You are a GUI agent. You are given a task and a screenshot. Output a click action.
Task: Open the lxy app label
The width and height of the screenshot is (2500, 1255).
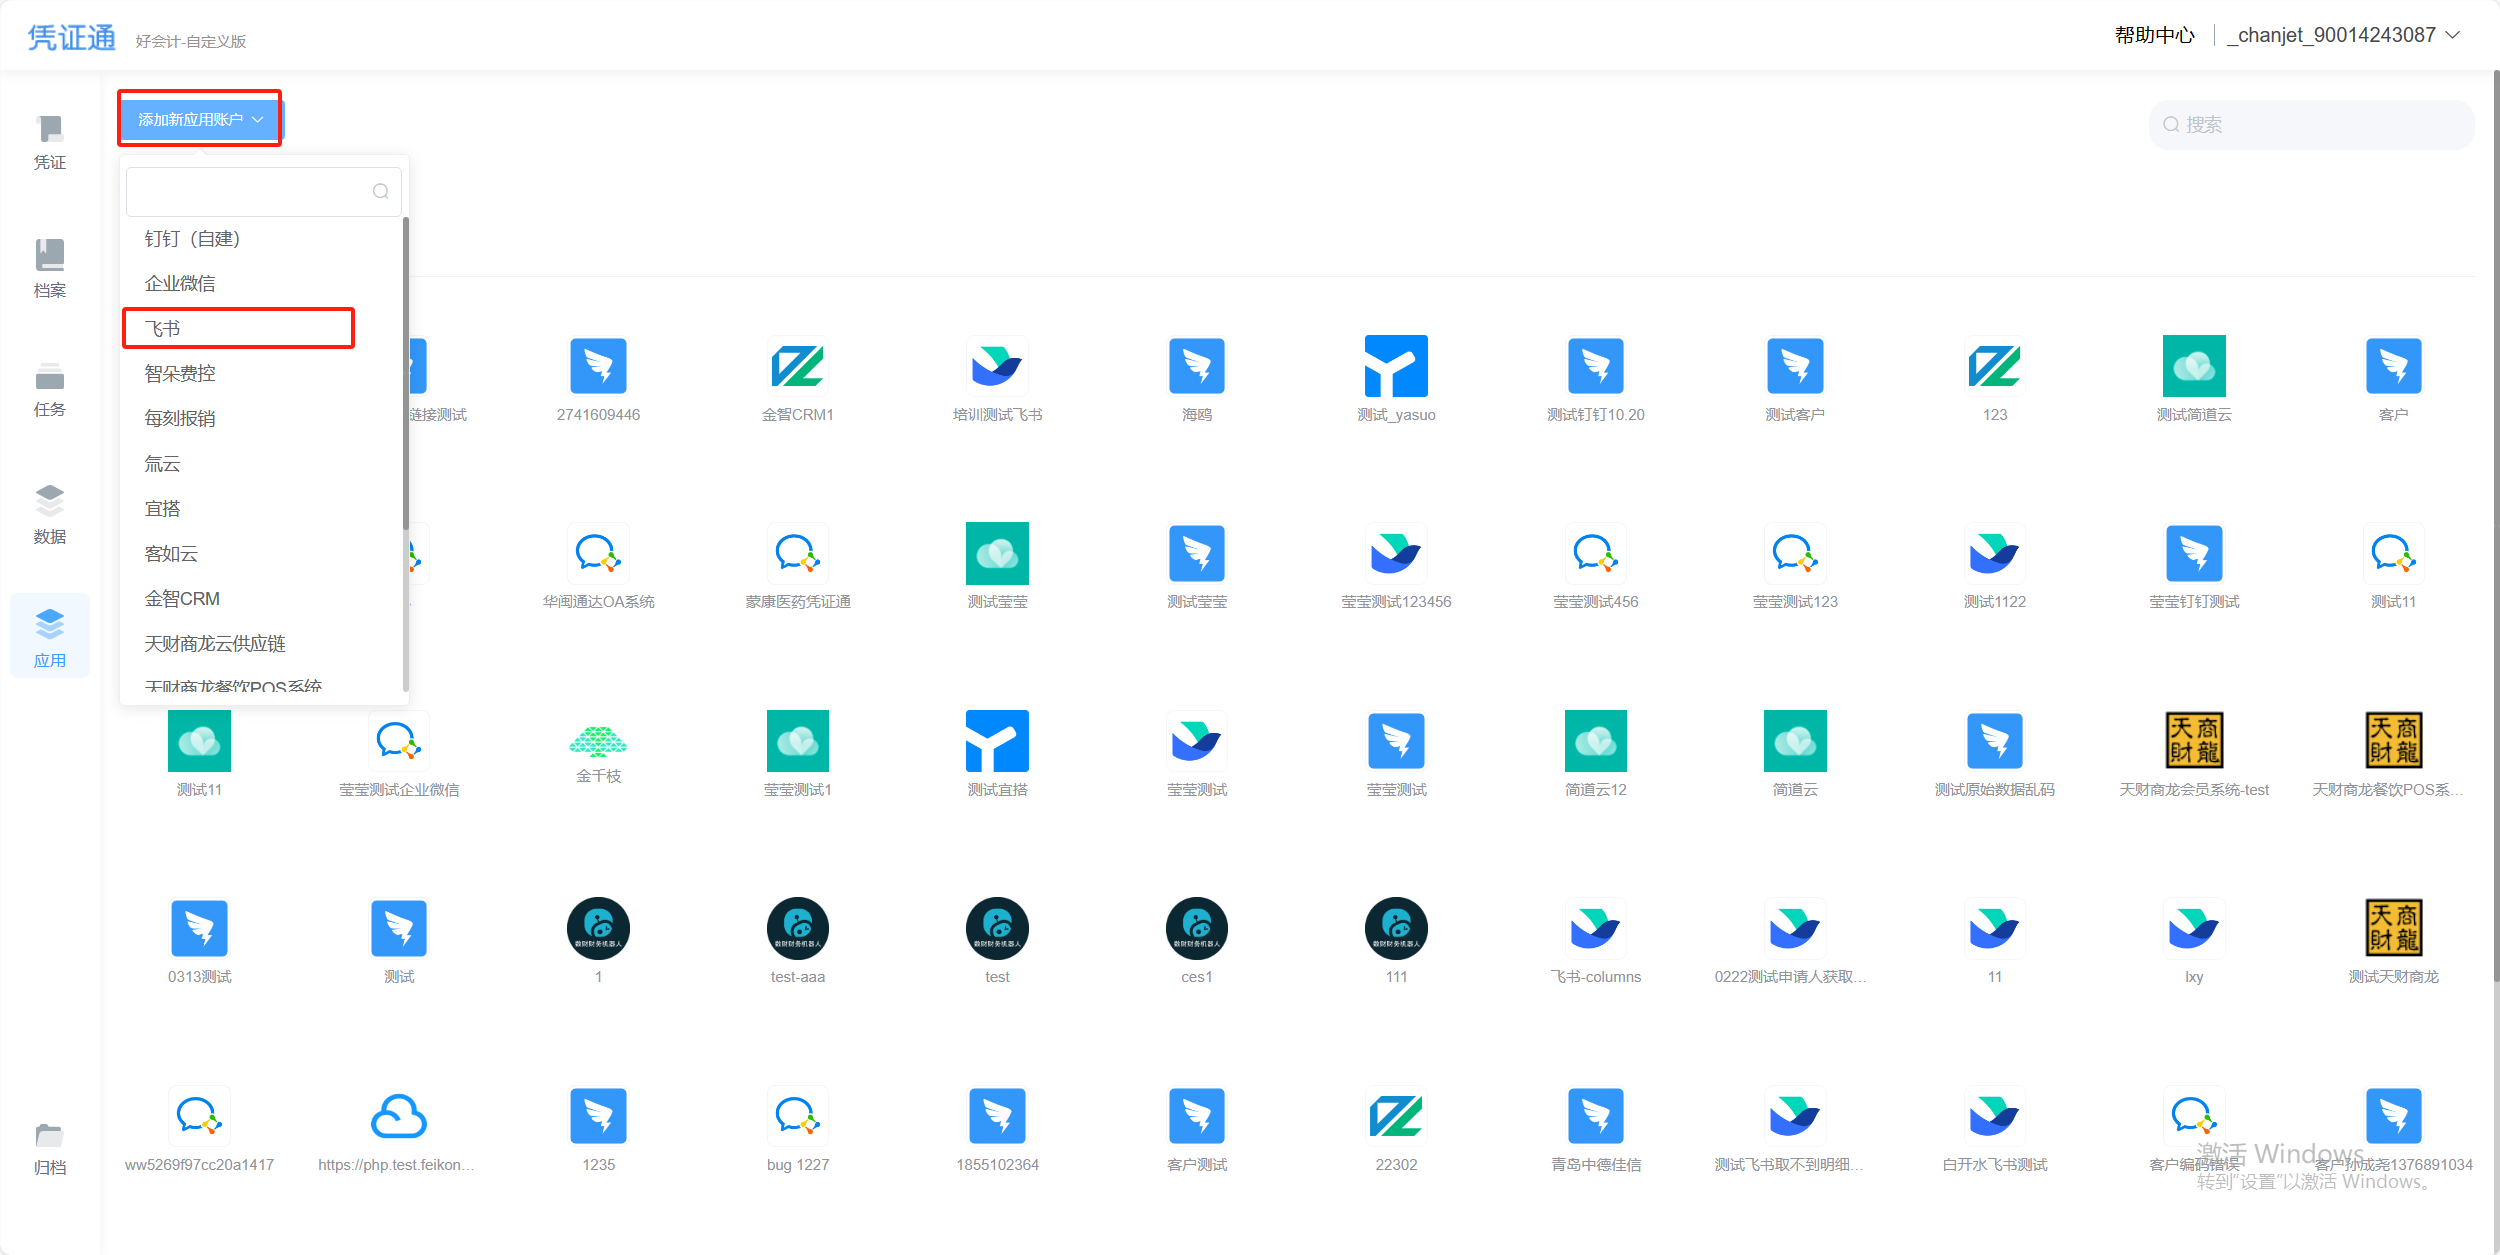coord(2194,976)
